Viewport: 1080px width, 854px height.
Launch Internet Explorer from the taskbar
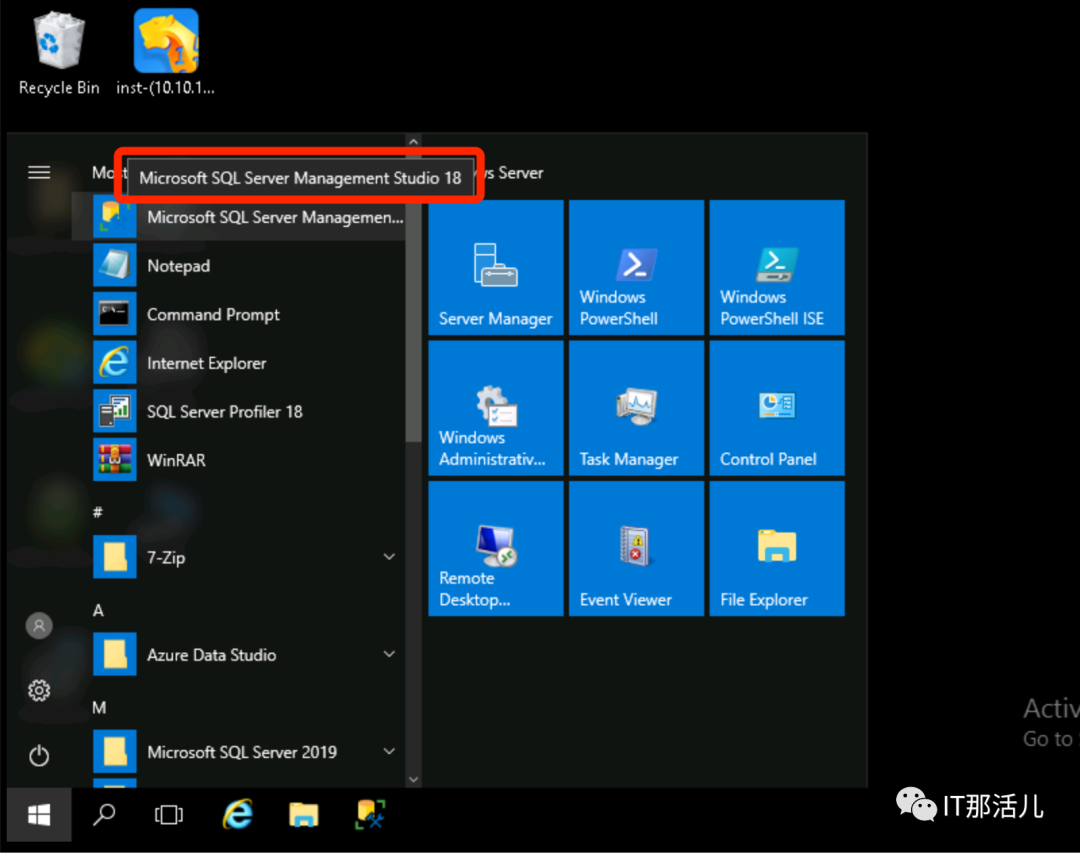click(x=238, y=815)
